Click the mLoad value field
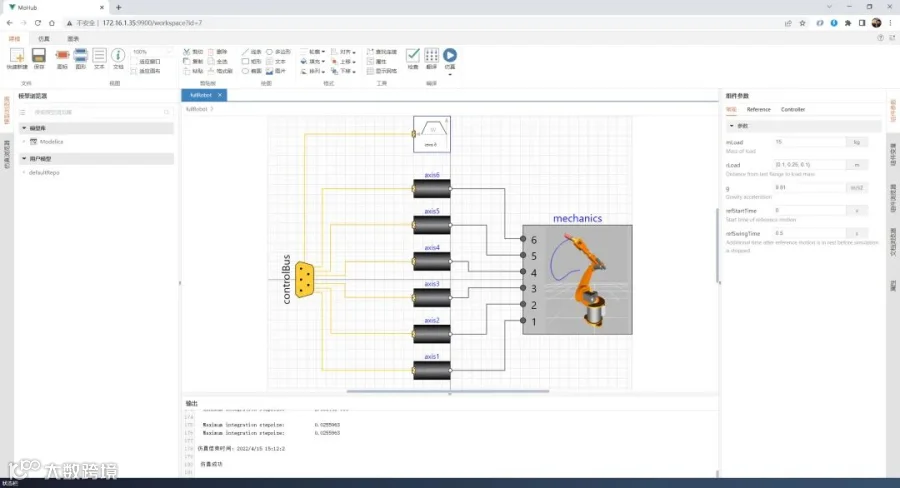 (810, 142)
